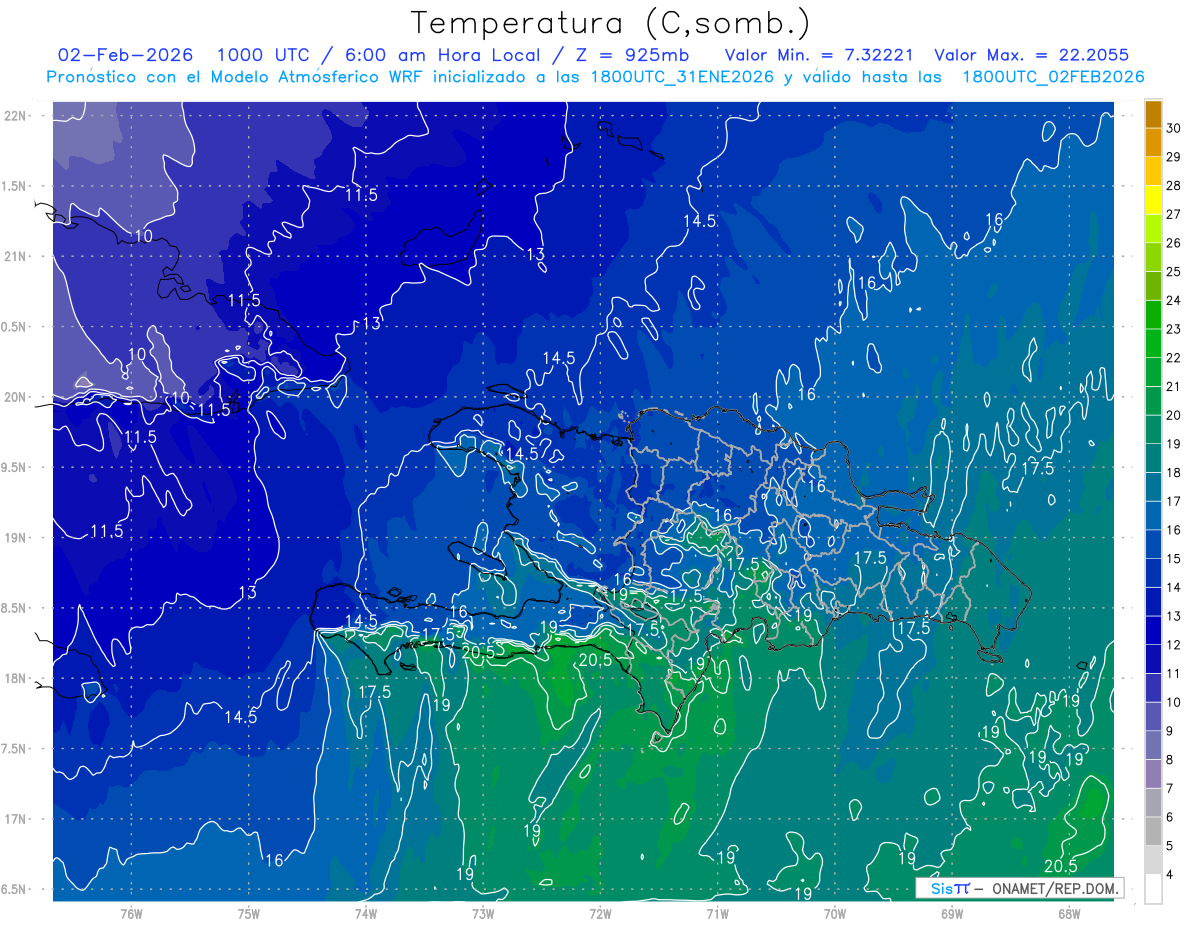This screenshot has height=927, width=1200.
Task: Click the "70W" longitude label
Action: pyautogui.click(x=835, y=914)
